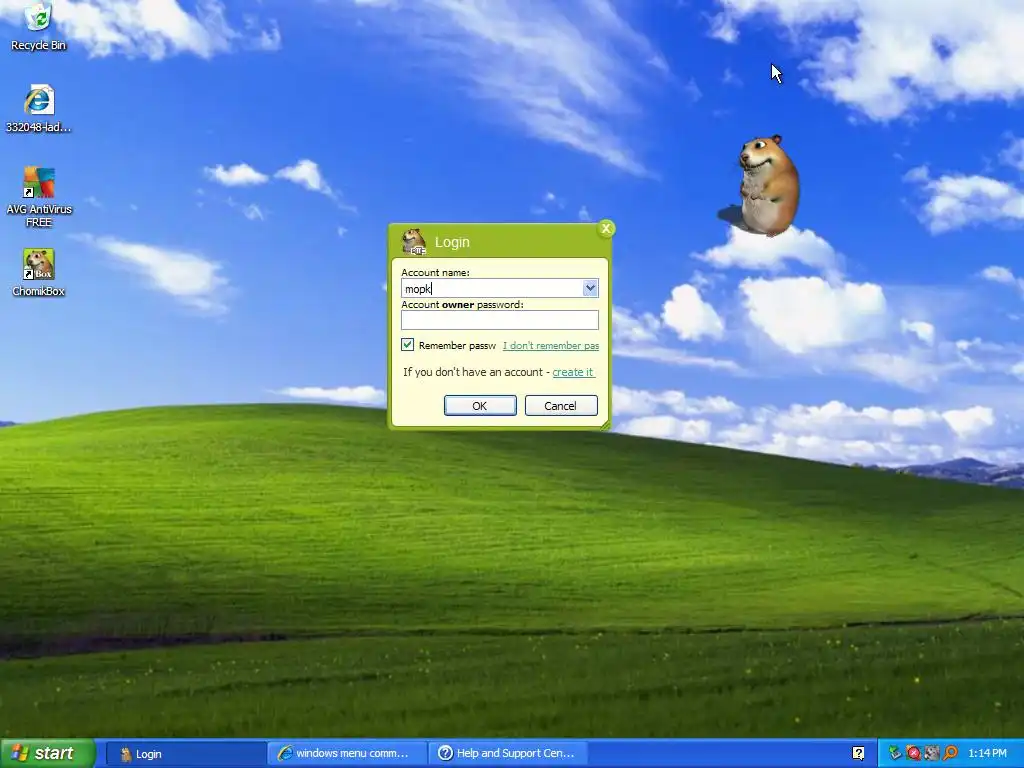Dismiss the dialog with Cancel button
This screenshot has height=768, width=1024.
click(561, 406)
